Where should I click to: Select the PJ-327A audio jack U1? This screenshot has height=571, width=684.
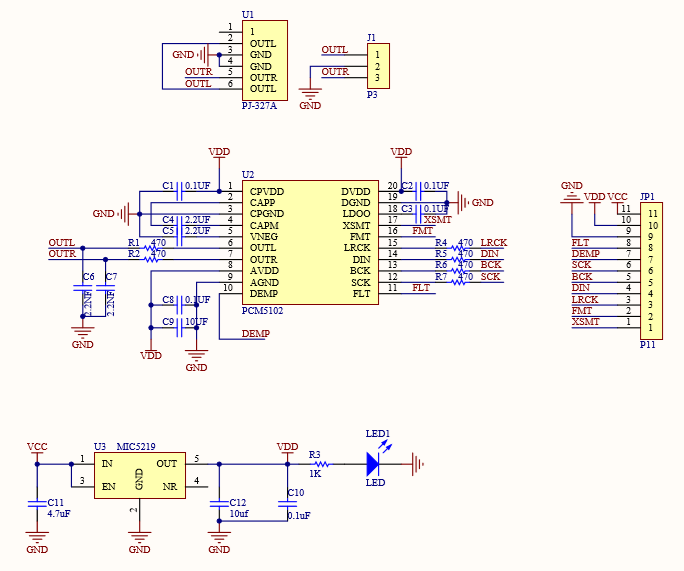click(264, 60)
